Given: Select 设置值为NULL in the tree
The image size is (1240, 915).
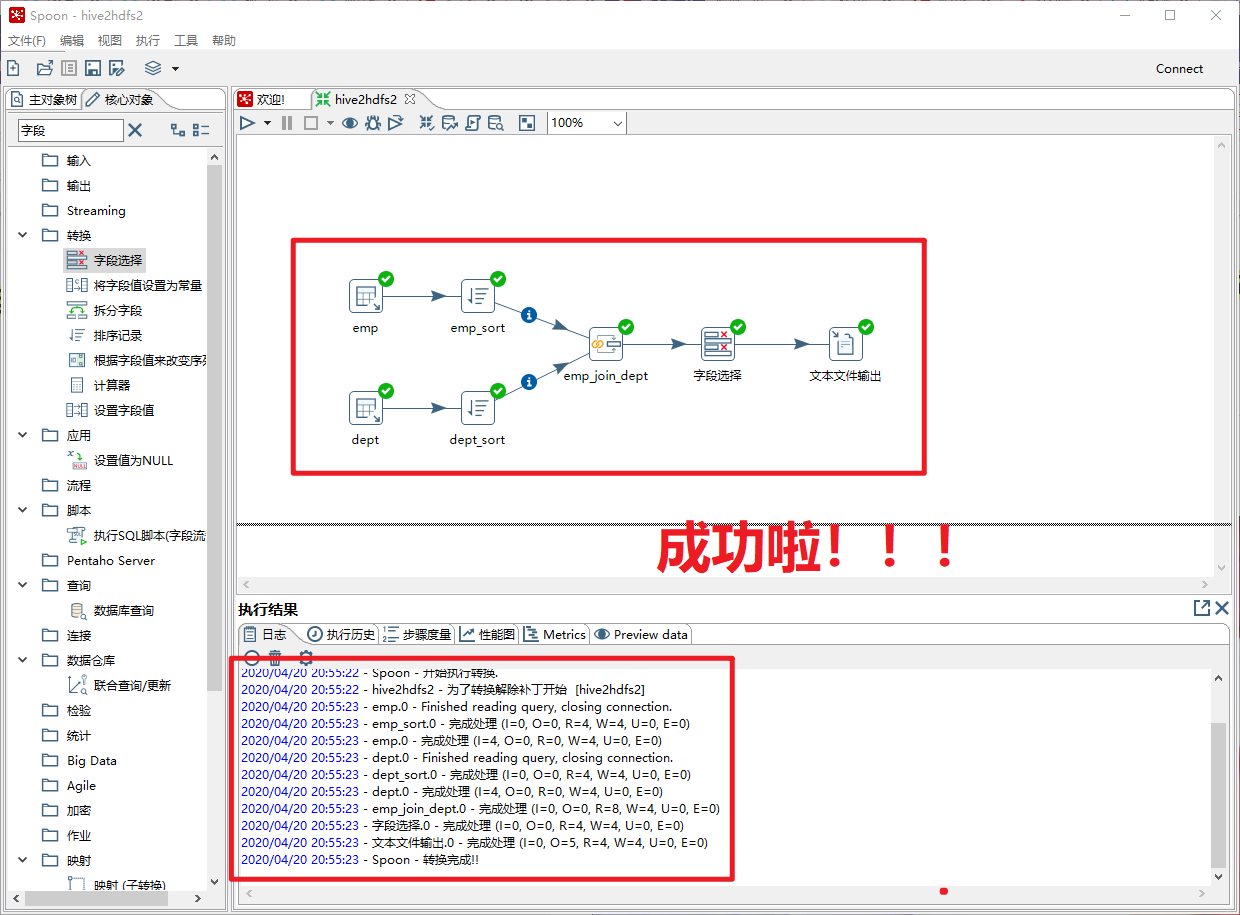Looking at the screenshot, I should click(120, 460).
